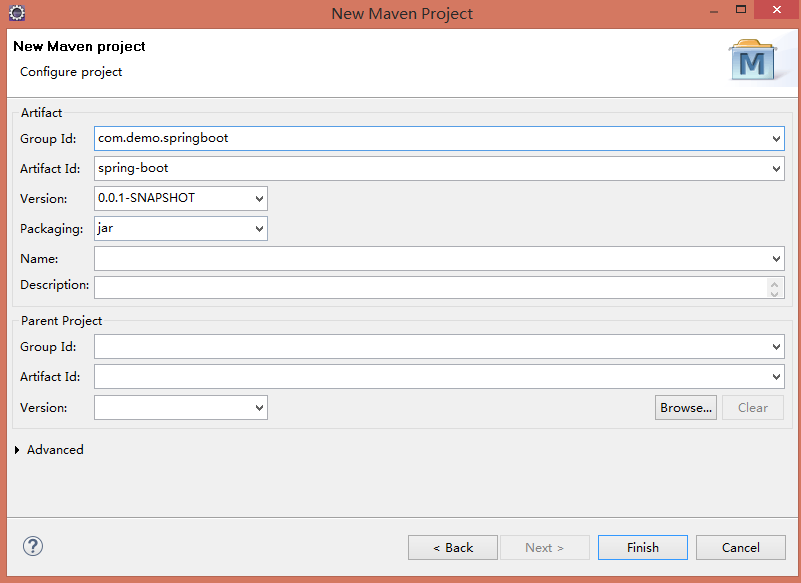
Task: Maximize the New Maven Project window
Action: pos(741,10)
